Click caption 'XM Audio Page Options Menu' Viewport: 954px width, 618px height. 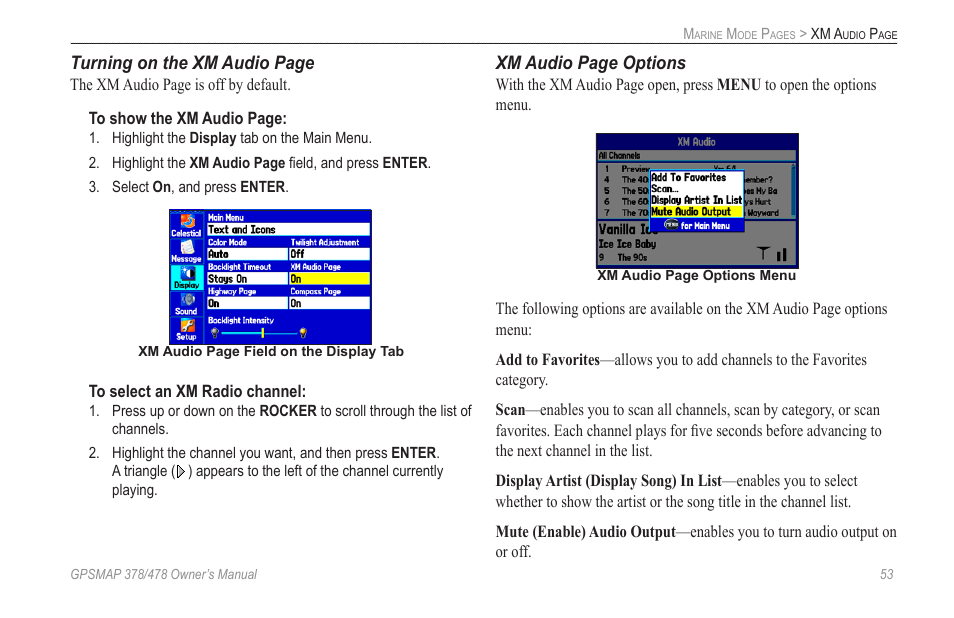click(697, 276)
